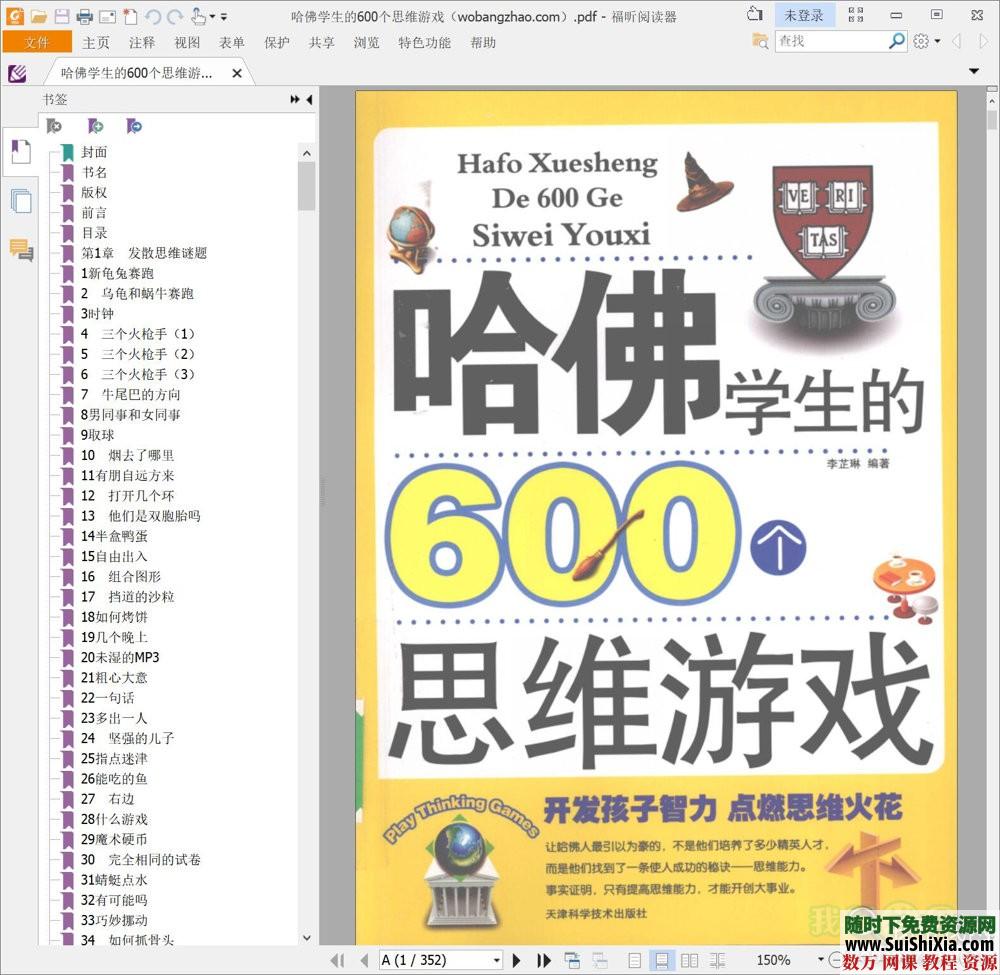Collapse the bookmarks panel with the left arrow
Viewport: 1000px width, 975px height.
pyautogui.click(x=309, y=99)
